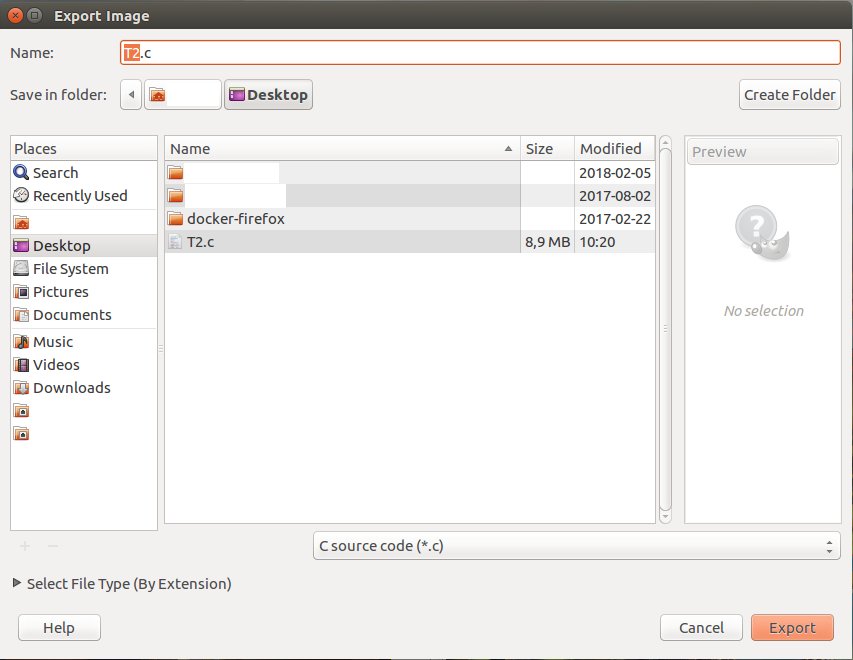Image resolution: width=853 pixels, height=660 pixels.
Task: Sort files by Name column header
Action: (x=340, y=149)
